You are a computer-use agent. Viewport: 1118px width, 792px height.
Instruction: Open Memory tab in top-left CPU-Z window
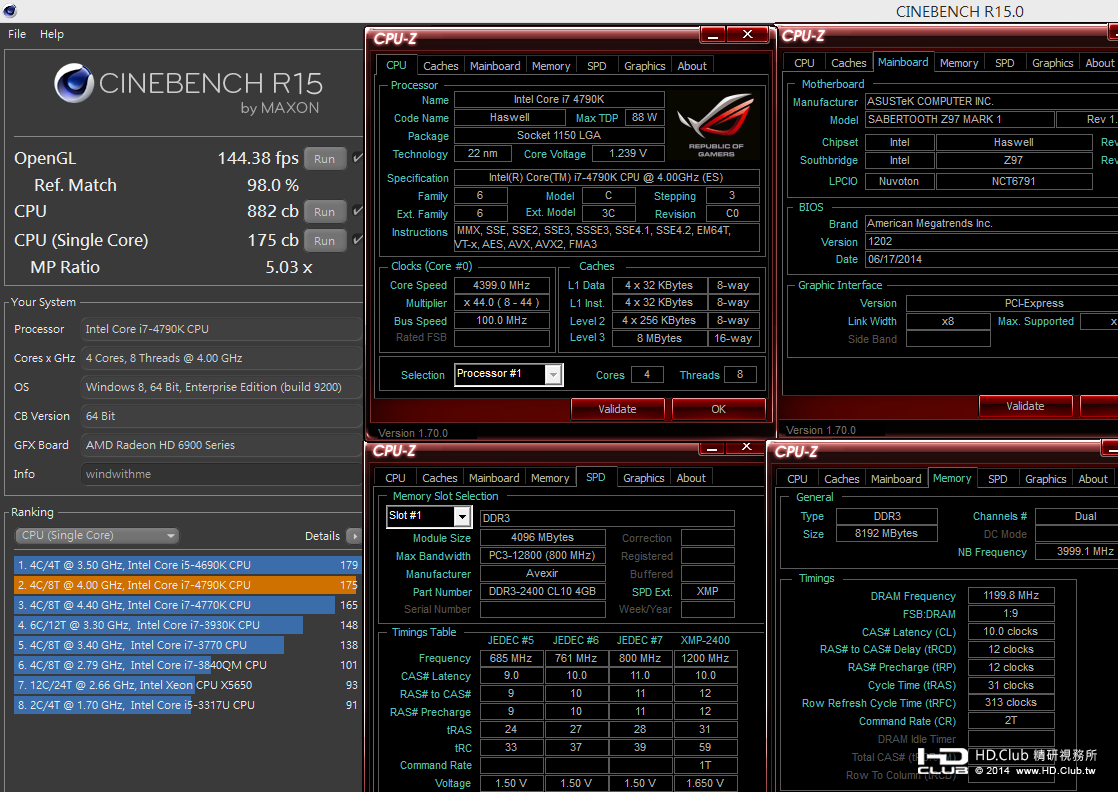550,66
